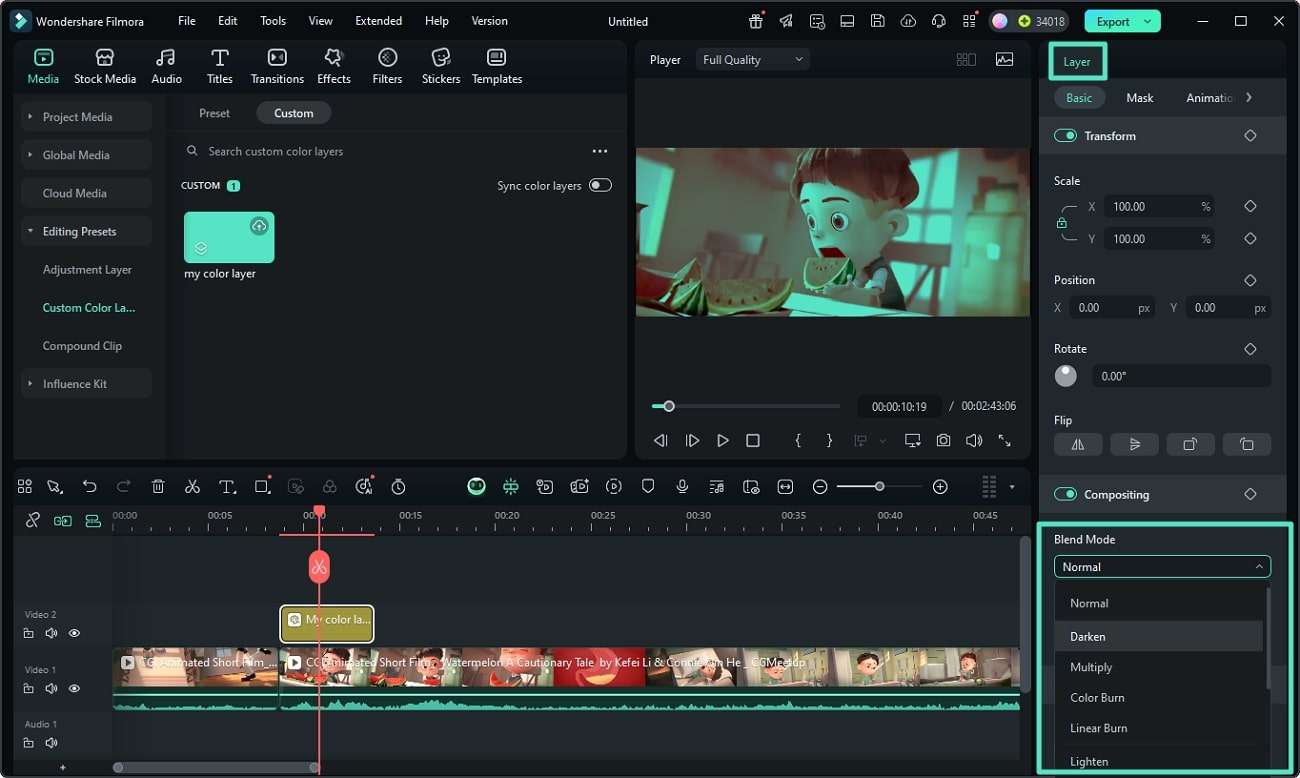
Task: Add a marker with shield icon
Action: [648, 487]
